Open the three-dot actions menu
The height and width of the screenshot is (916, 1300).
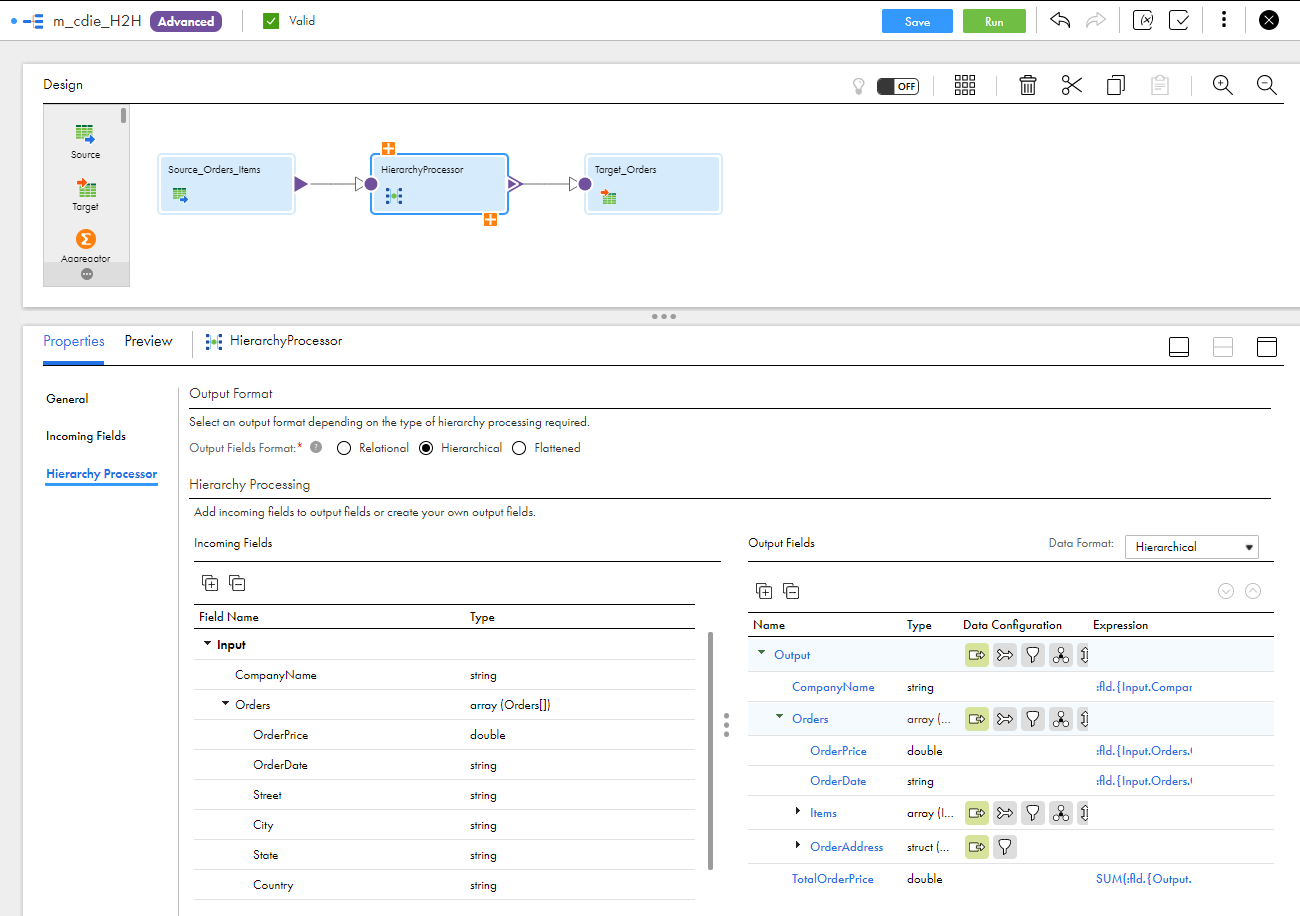[x=1224, y=20]
